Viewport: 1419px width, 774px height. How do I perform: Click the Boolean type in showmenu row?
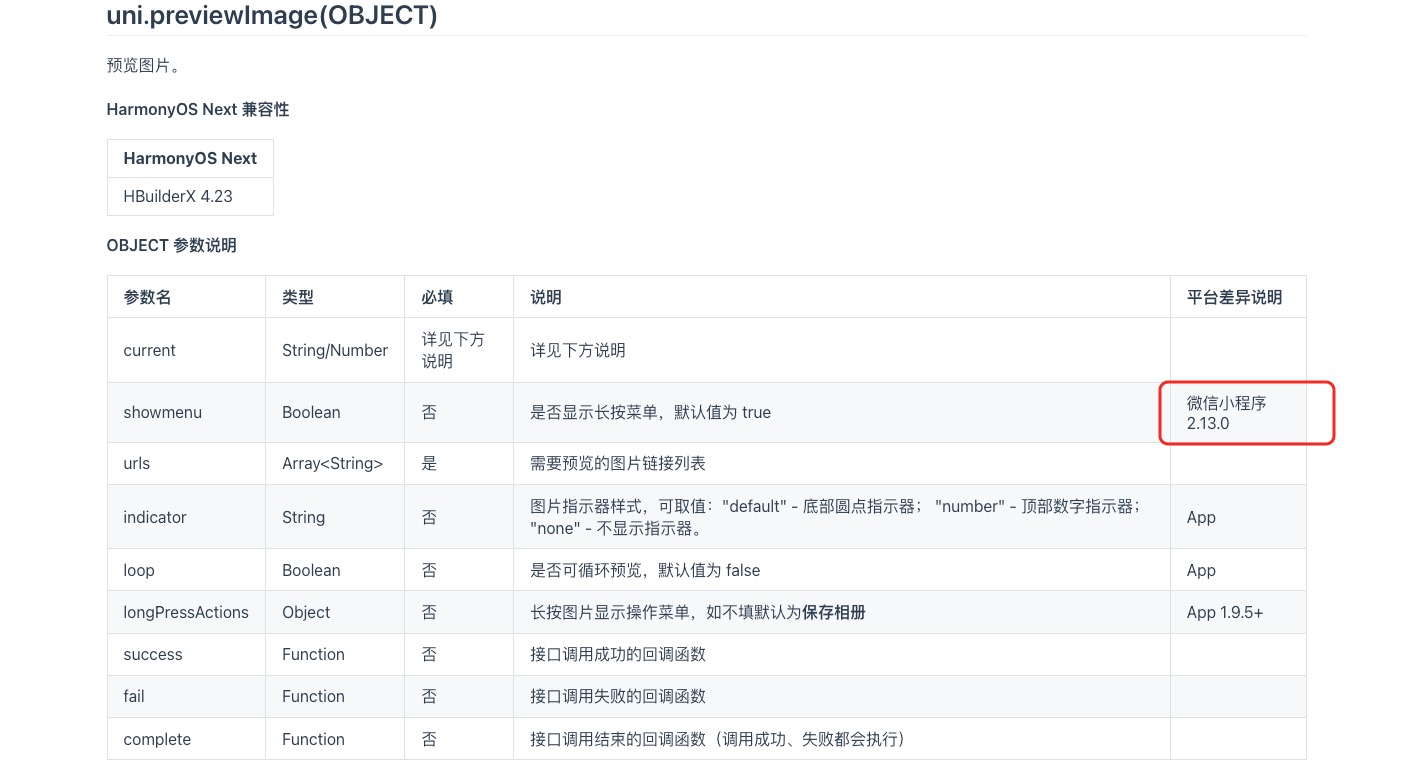[311, 412]
